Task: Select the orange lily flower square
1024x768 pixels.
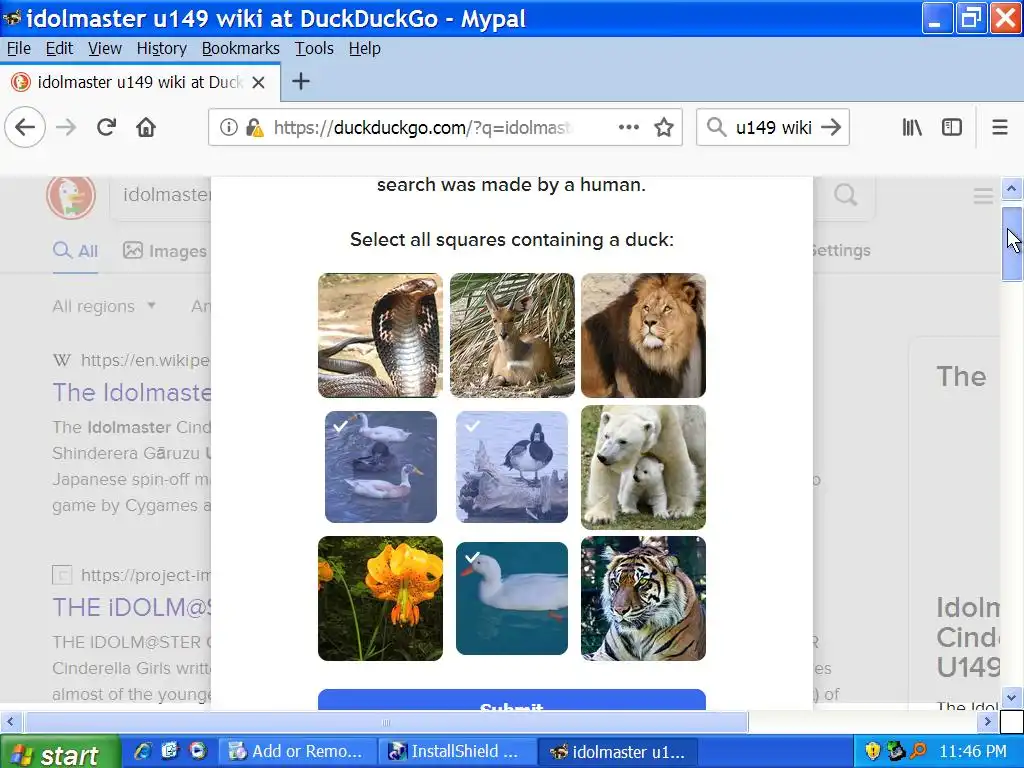Action: 381,598
